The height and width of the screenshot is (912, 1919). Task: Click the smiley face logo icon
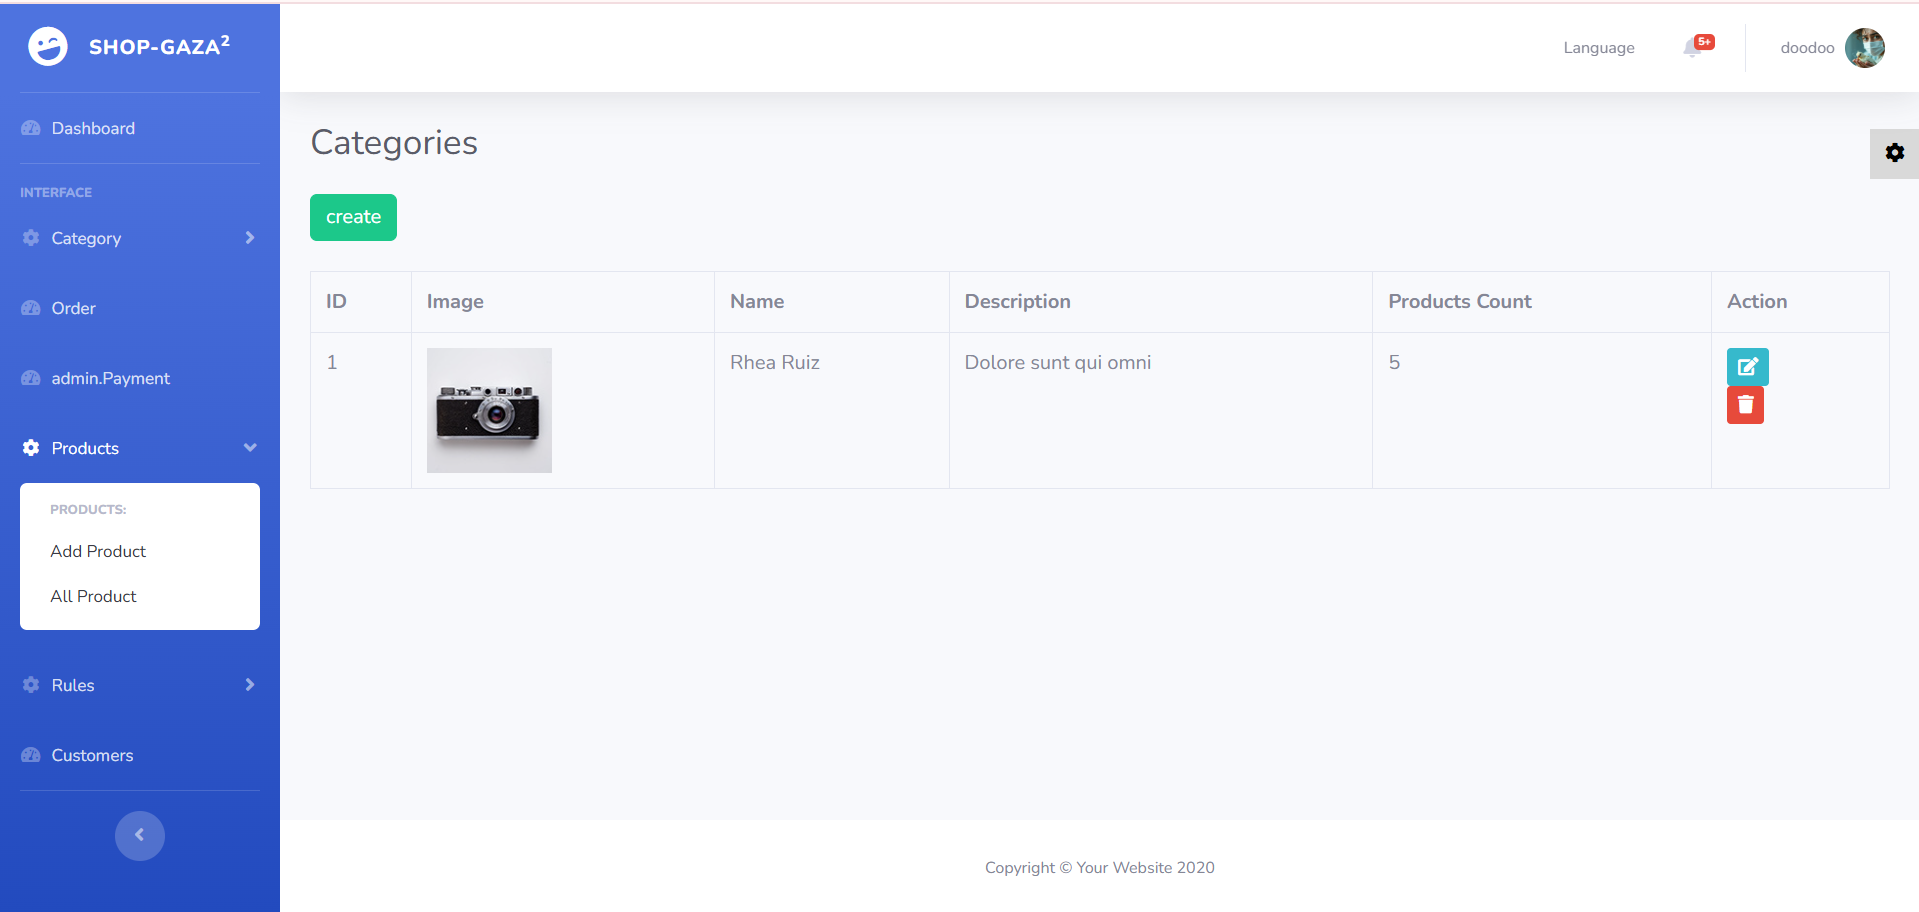48,46
